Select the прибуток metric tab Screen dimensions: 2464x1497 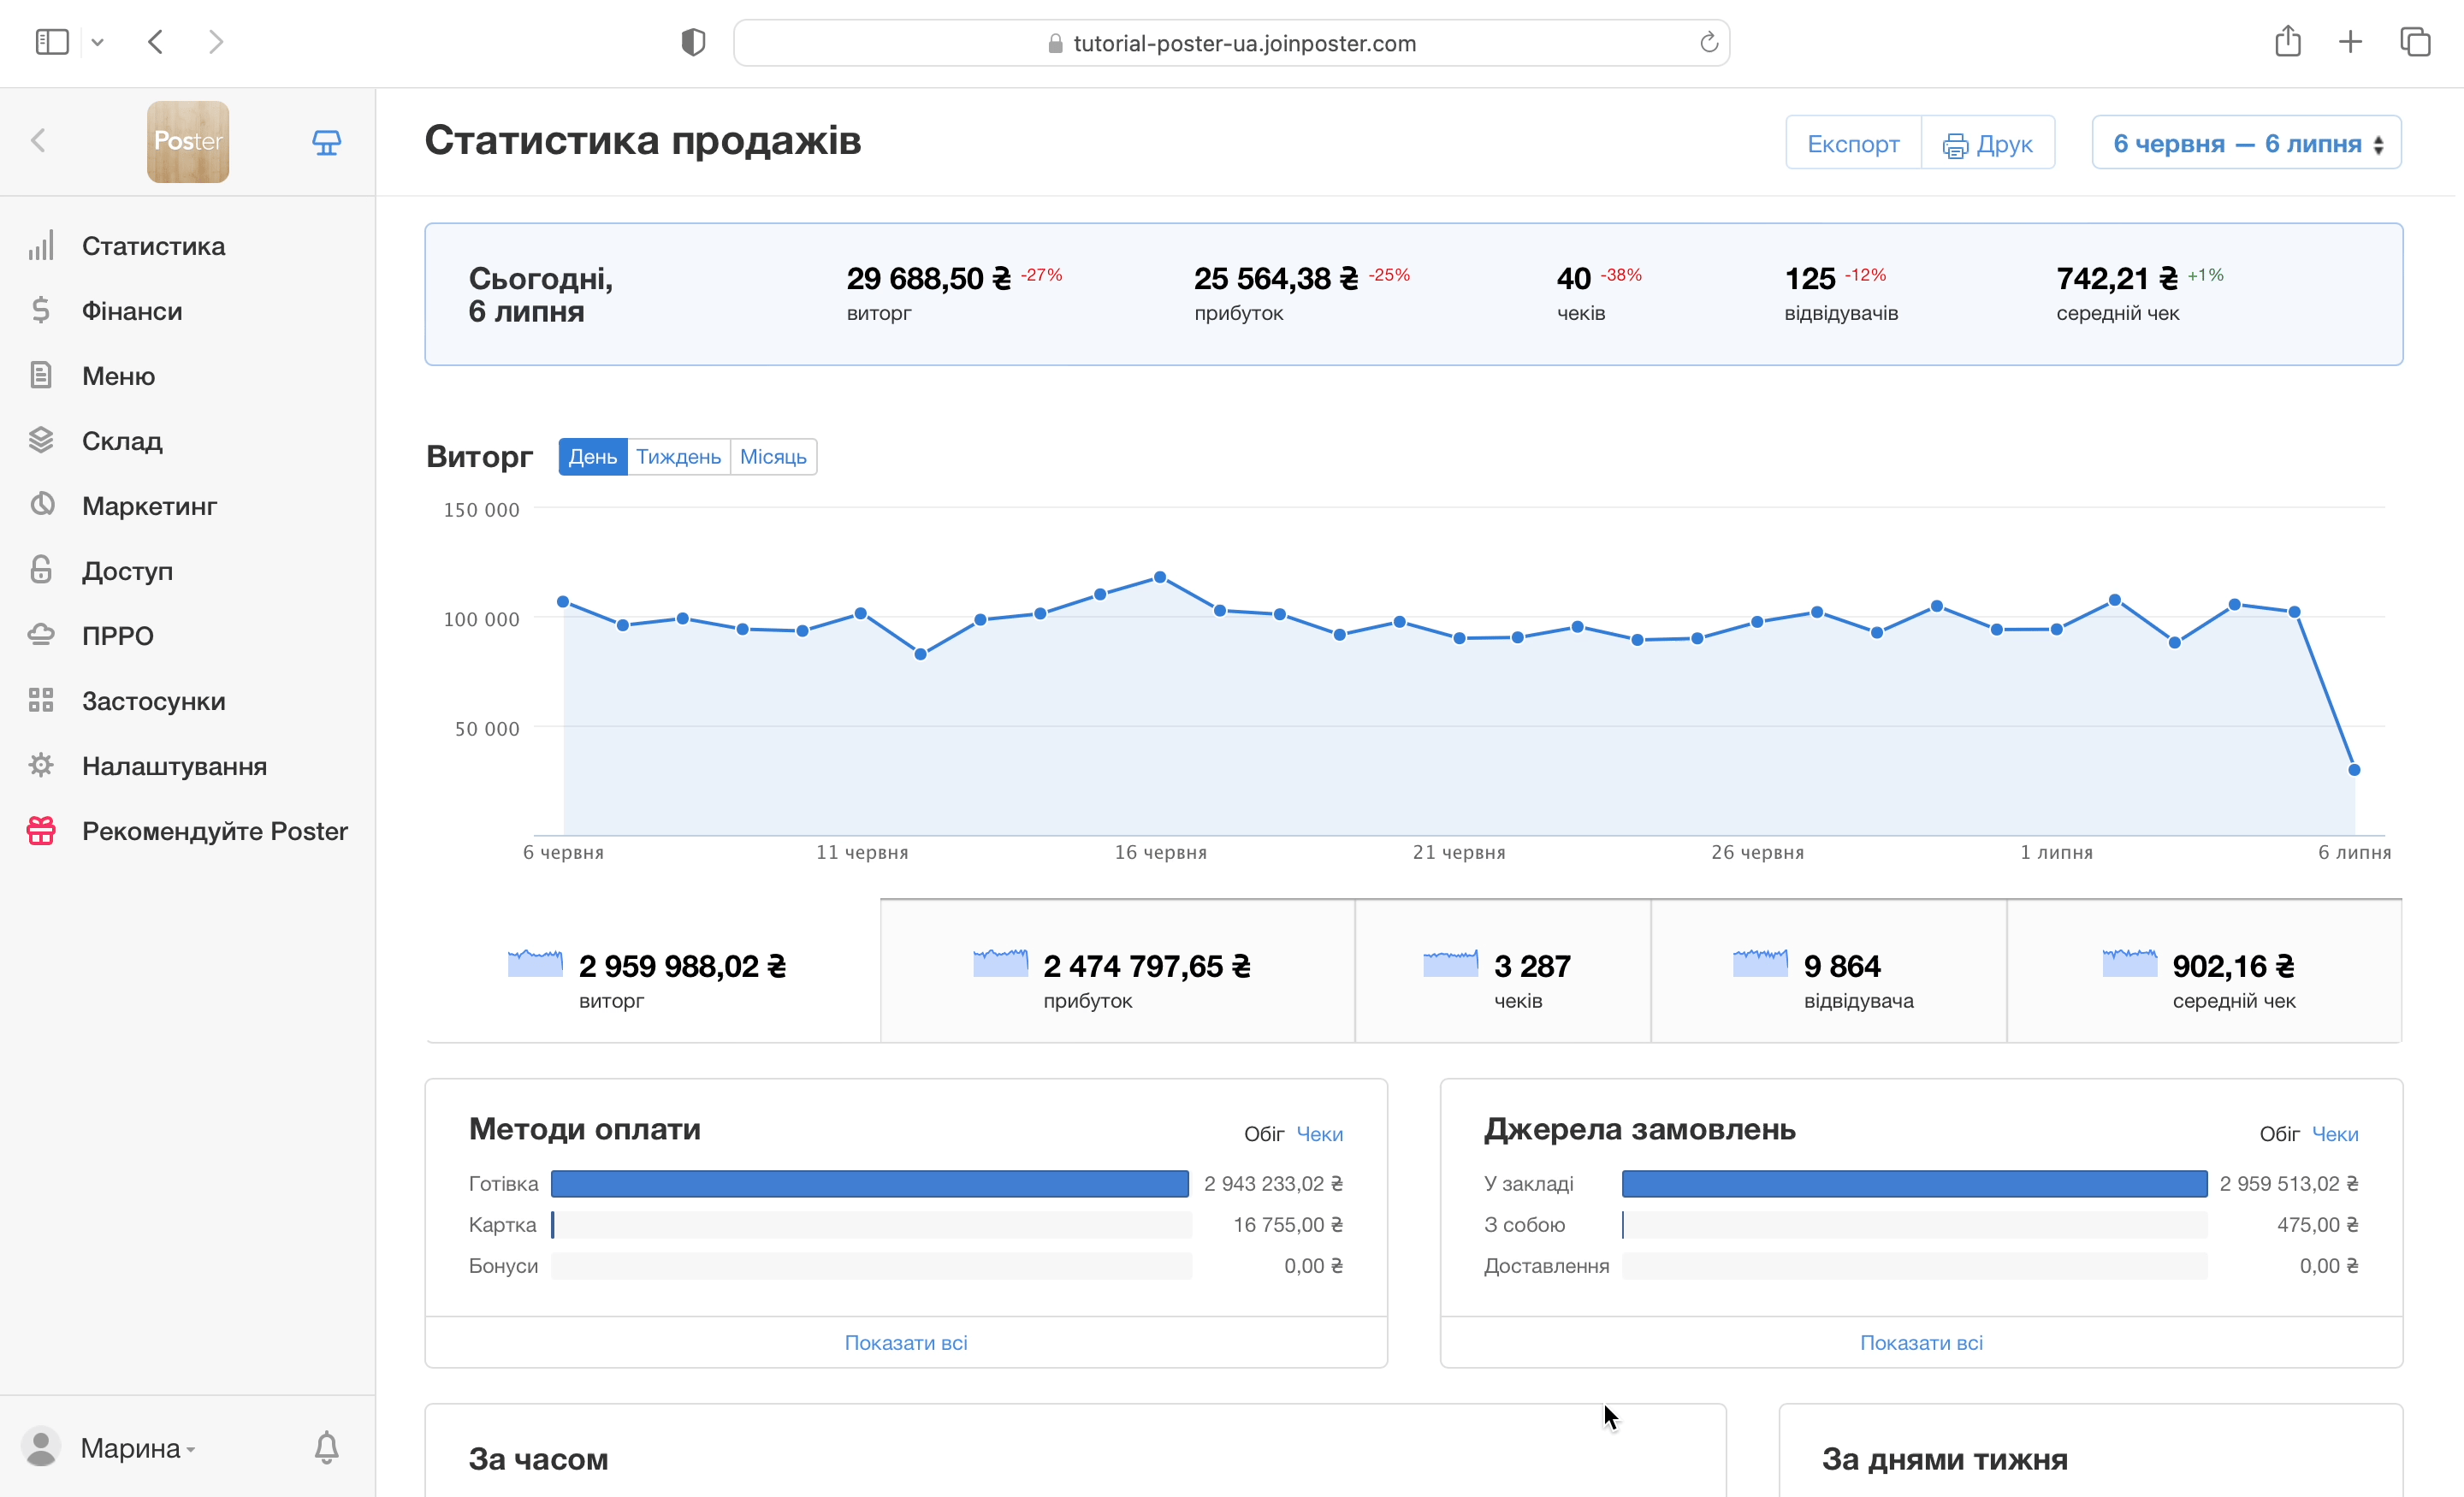(x=1116, y=971)
